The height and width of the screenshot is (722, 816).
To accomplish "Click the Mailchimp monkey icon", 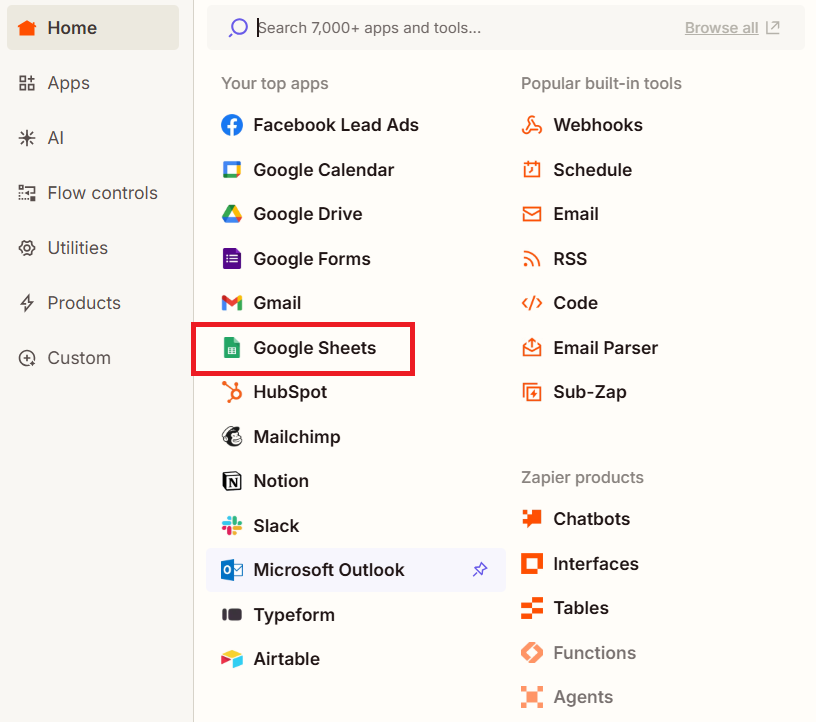I will [x=232, y=437].
